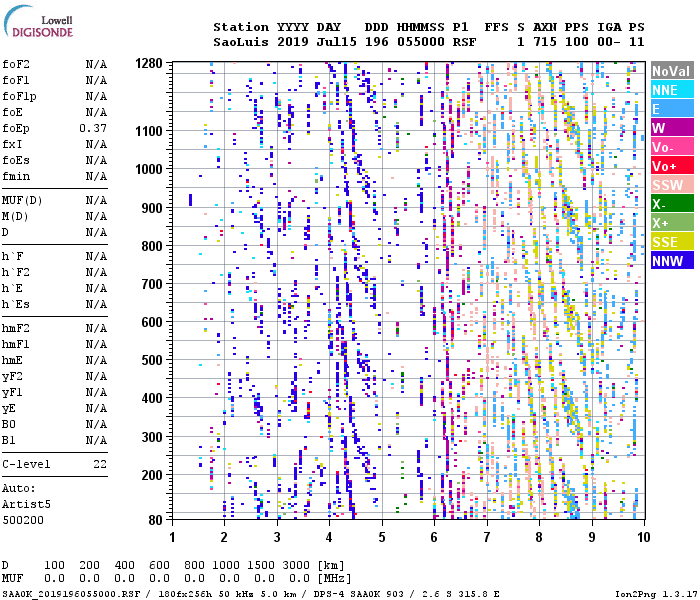
Task: Click the 055000 time value
Action: point(421,42)
